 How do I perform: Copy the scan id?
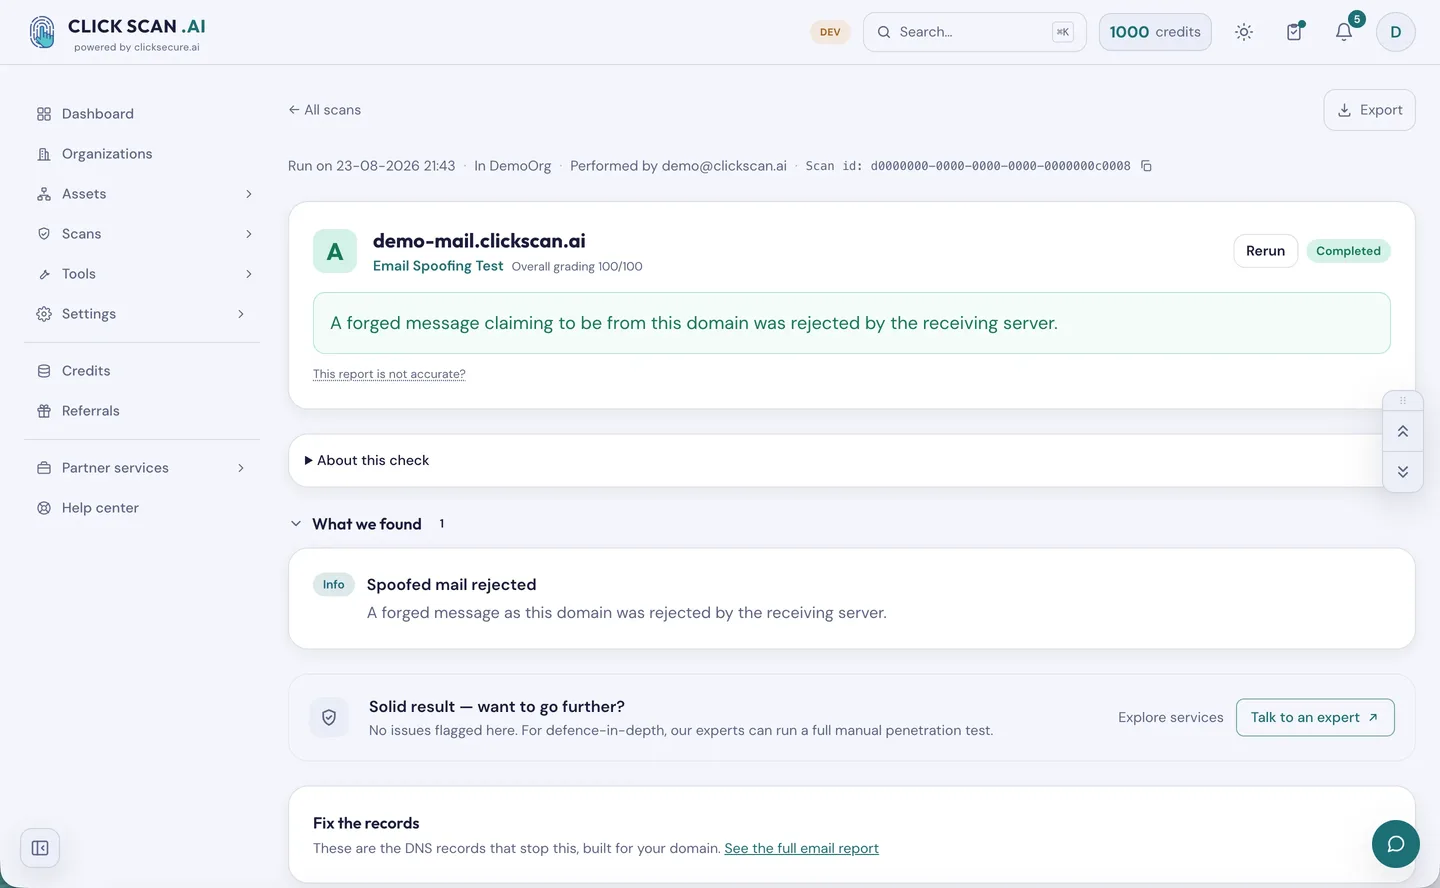point(1147,166)
